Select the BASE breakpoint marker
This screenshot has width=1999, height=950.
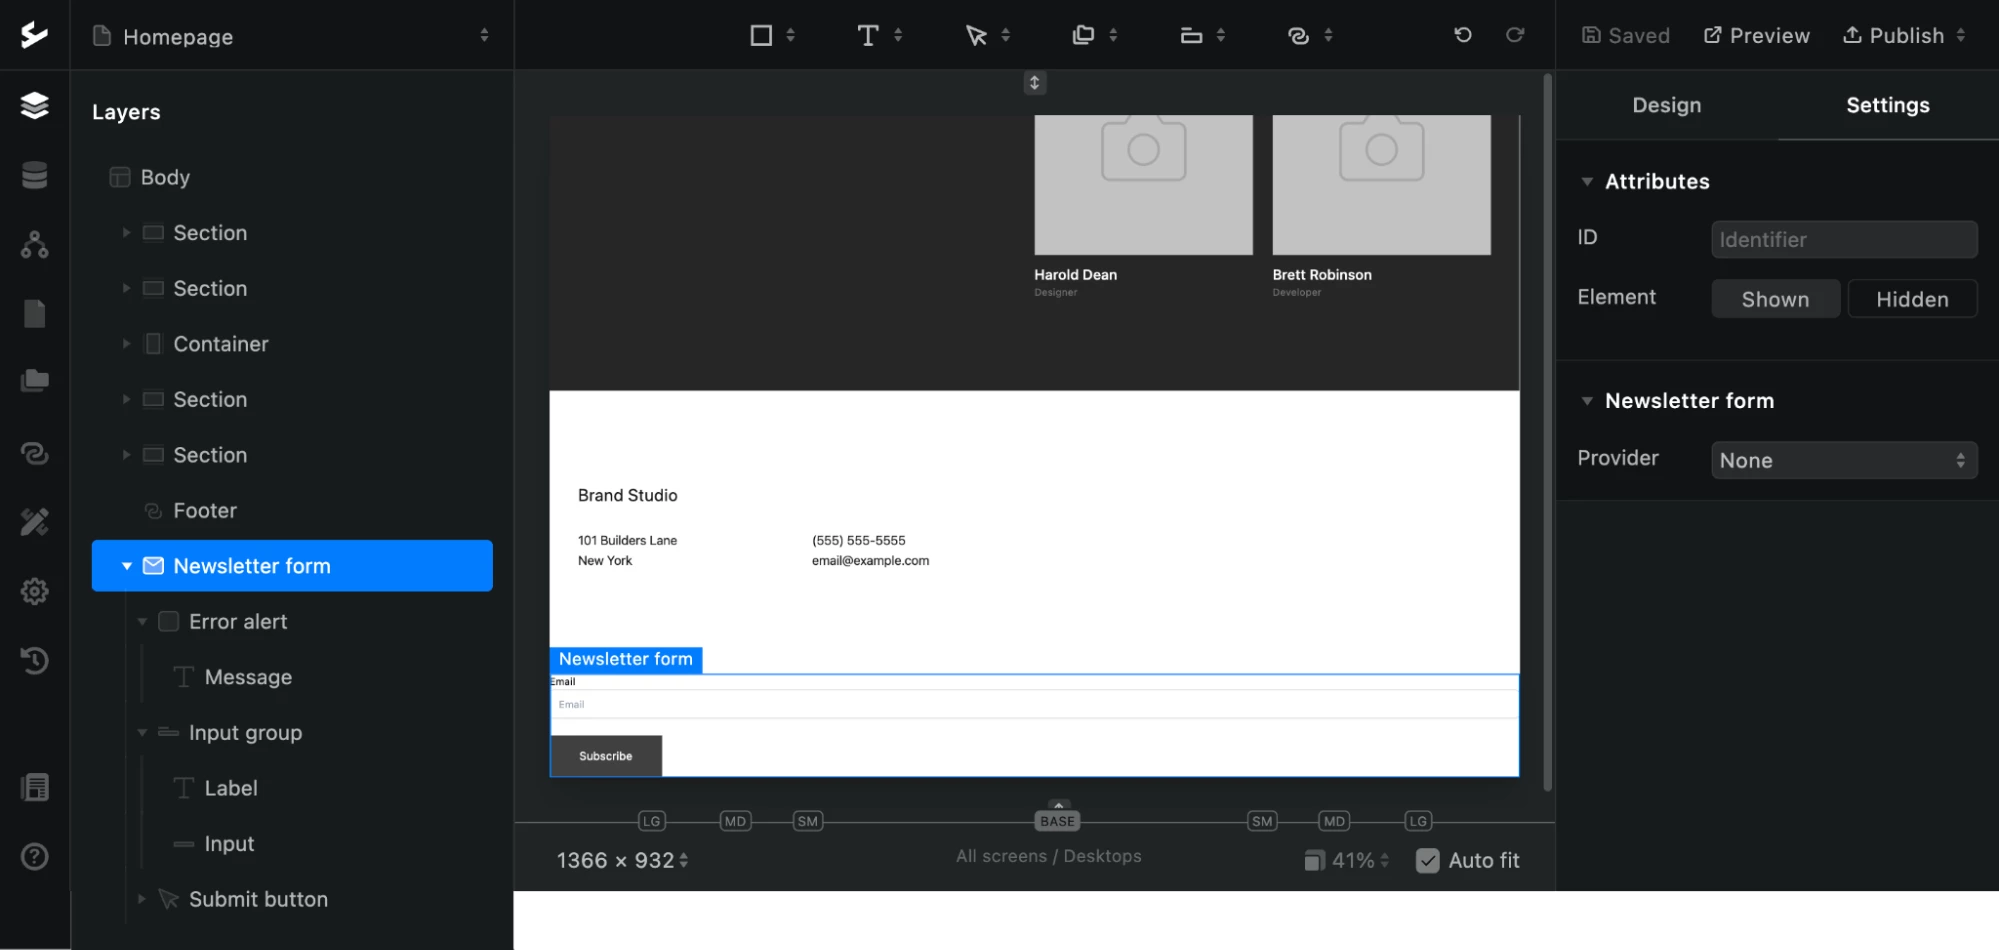[x=1057, y=821]
